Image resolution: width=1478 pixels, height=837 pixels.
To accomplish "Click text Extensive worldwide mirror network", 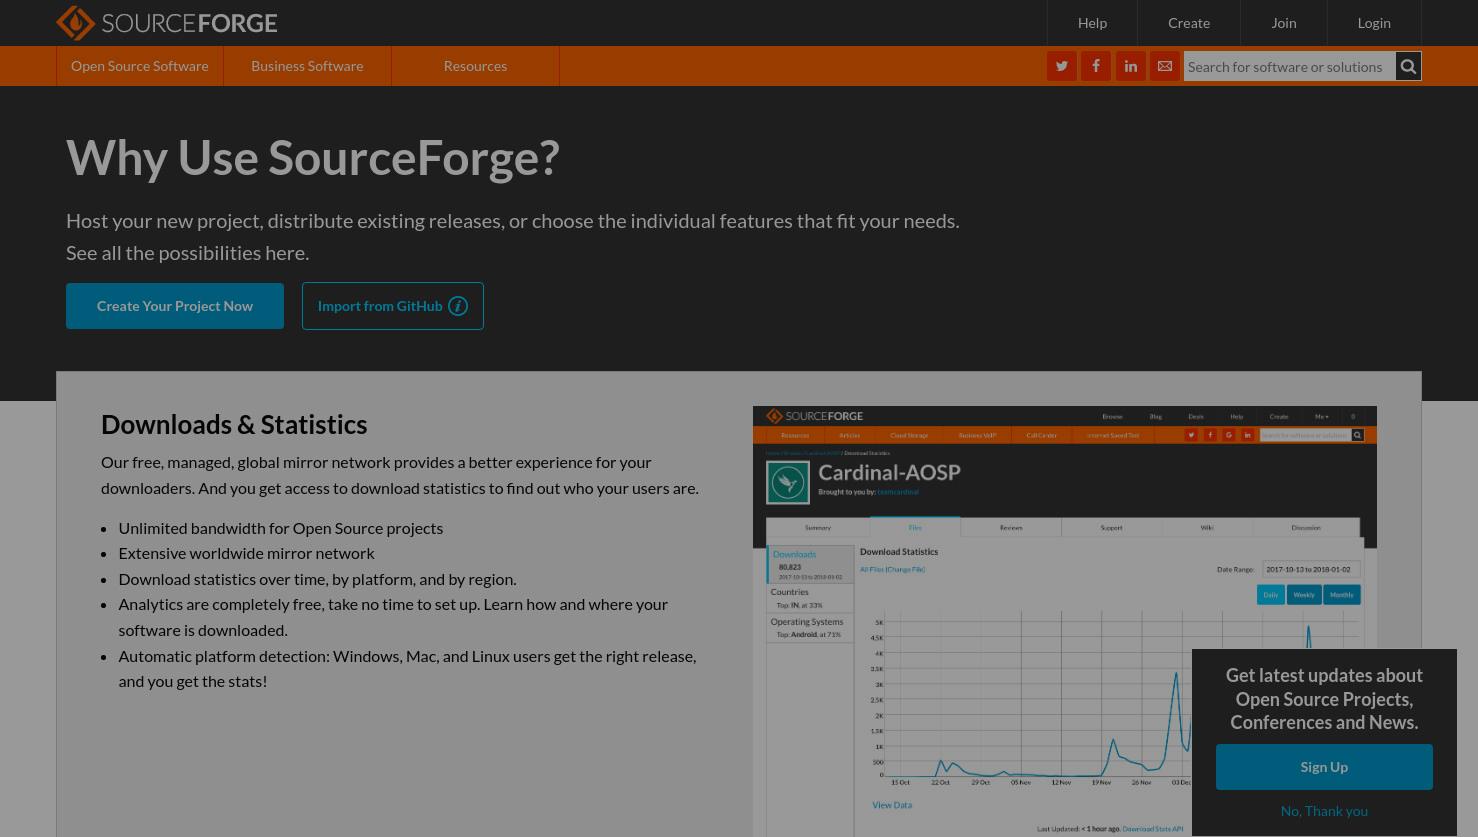I will point(246,553).
